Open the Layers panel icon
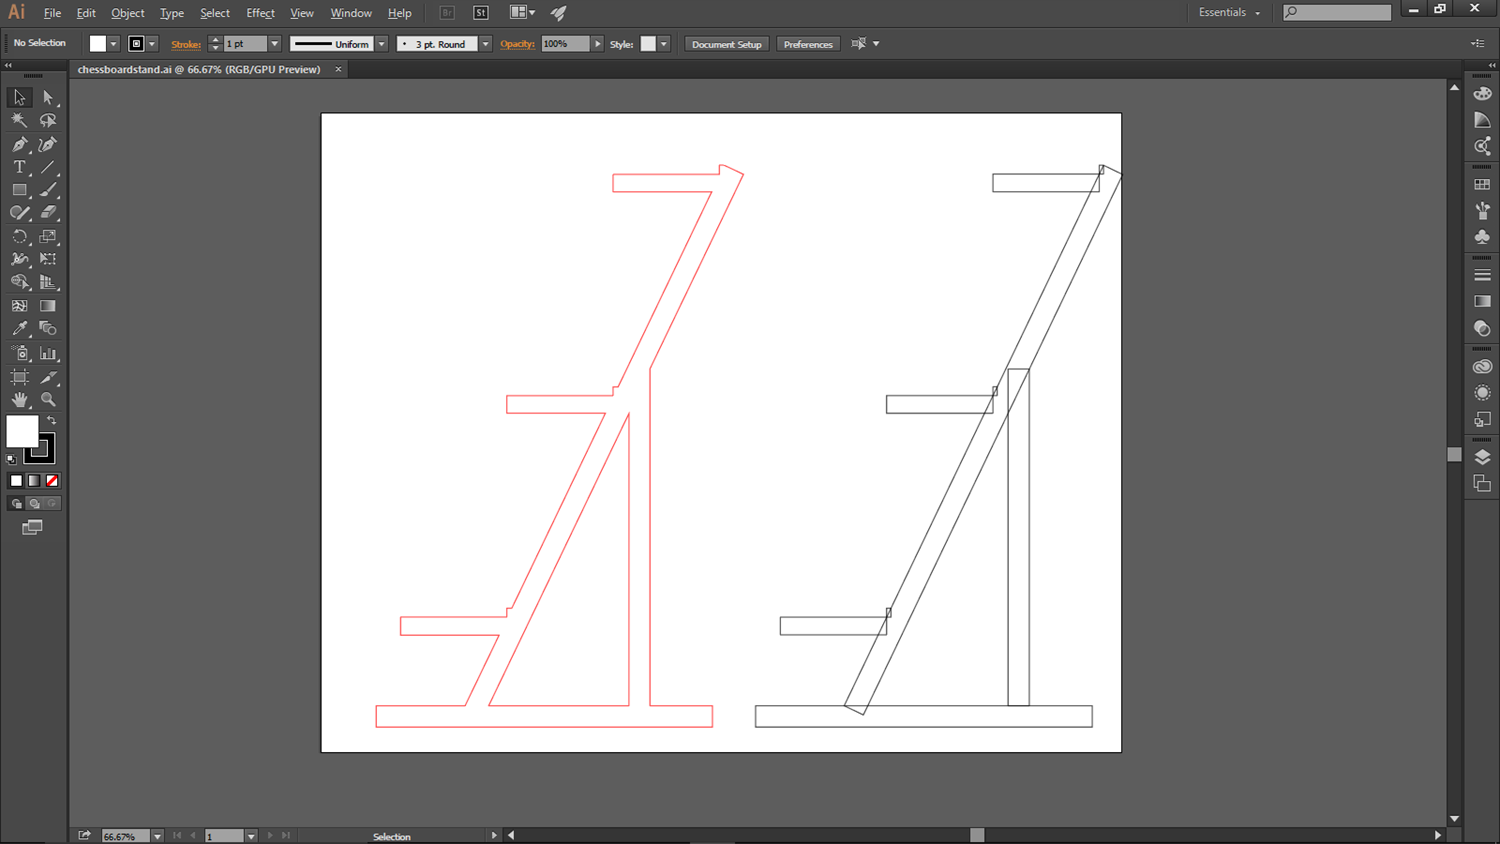 pyautogui.click(x=1482, y=457)
